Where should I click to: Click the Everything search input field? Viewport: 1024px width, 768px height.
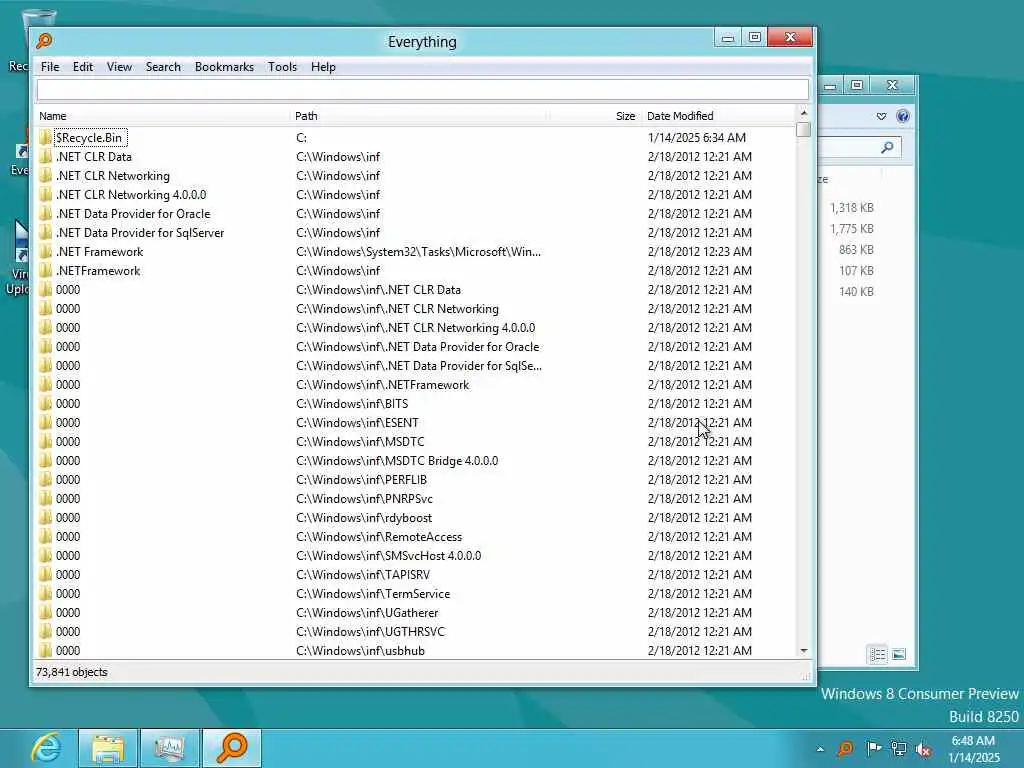pos(423,89)
